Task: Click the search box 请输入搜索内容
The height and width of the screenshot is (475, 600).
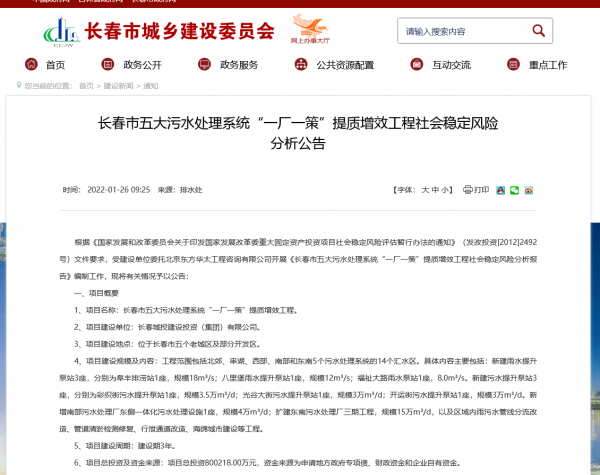Action: click(470, 32)
